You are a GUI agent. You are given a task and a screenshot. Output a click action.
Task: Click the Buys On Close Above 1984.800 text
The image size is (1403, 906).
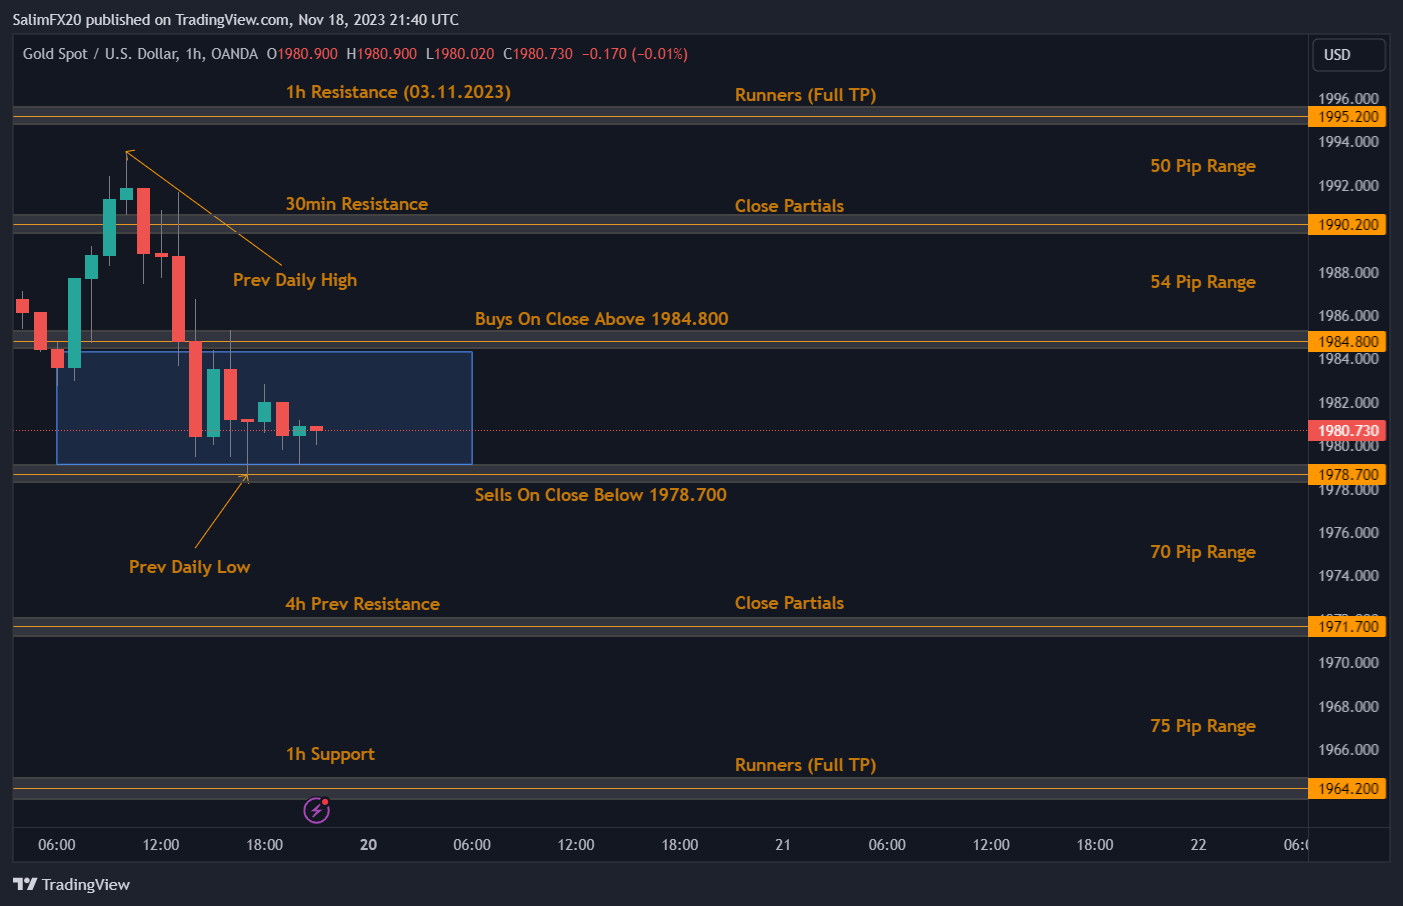[x=601, y=318]
